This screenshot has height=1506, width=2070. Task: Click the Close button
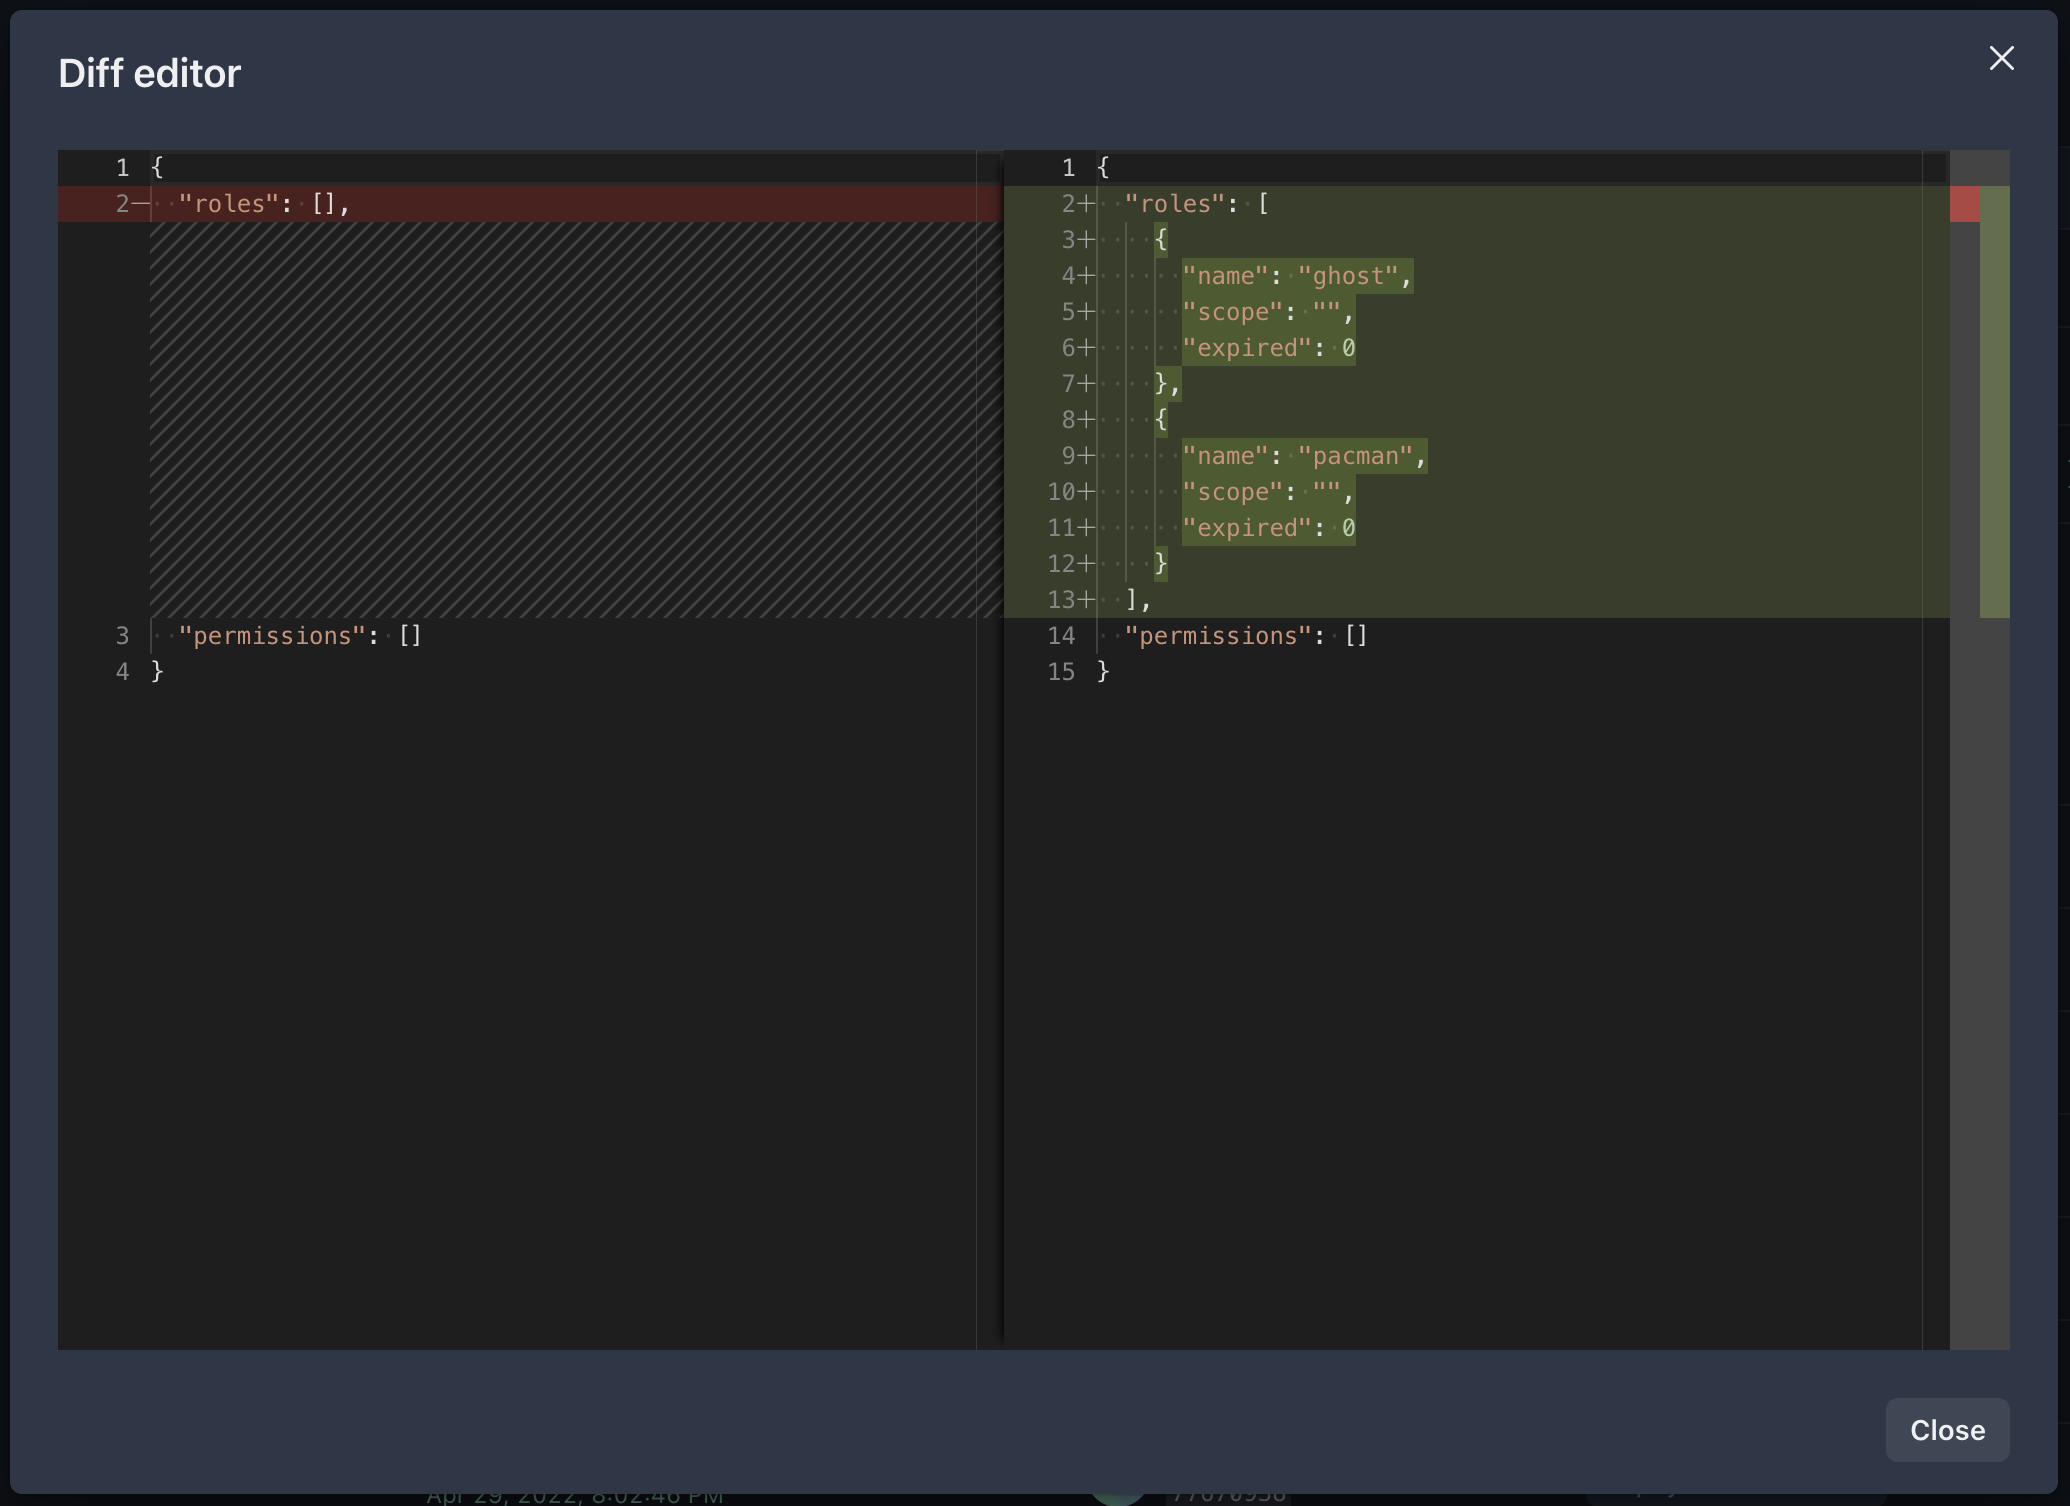click(x=1947, y=1430)
